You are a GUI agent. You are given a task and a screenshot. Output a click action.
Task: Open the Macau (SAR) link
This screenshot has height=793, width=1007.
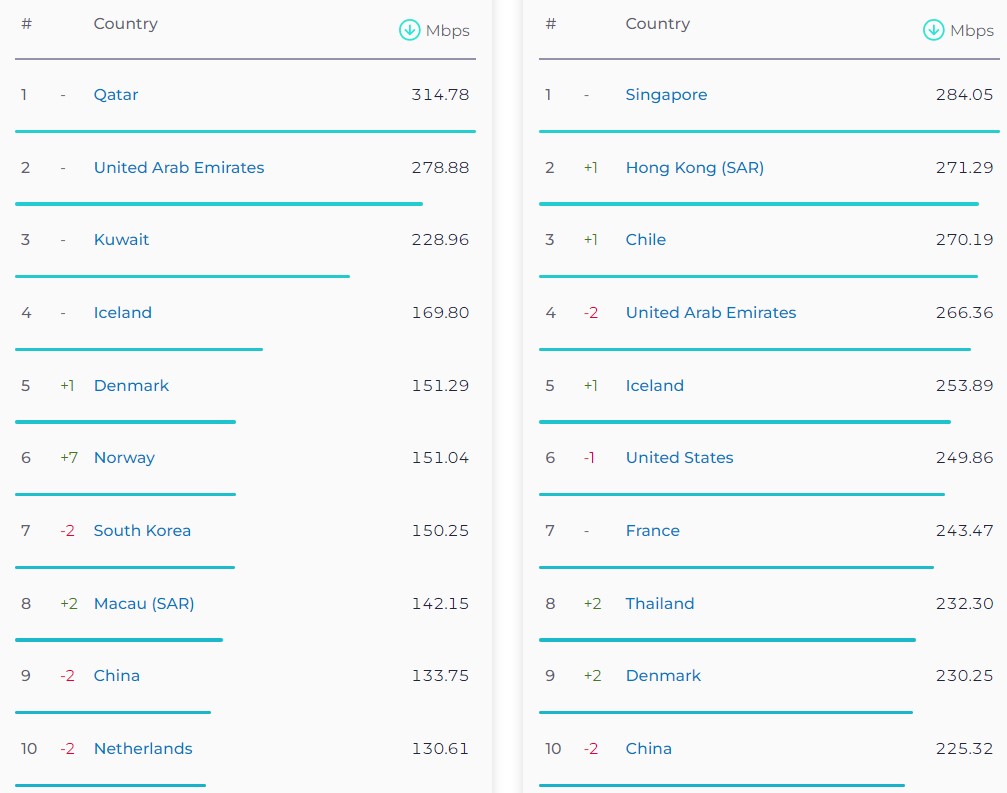point(144,604)
